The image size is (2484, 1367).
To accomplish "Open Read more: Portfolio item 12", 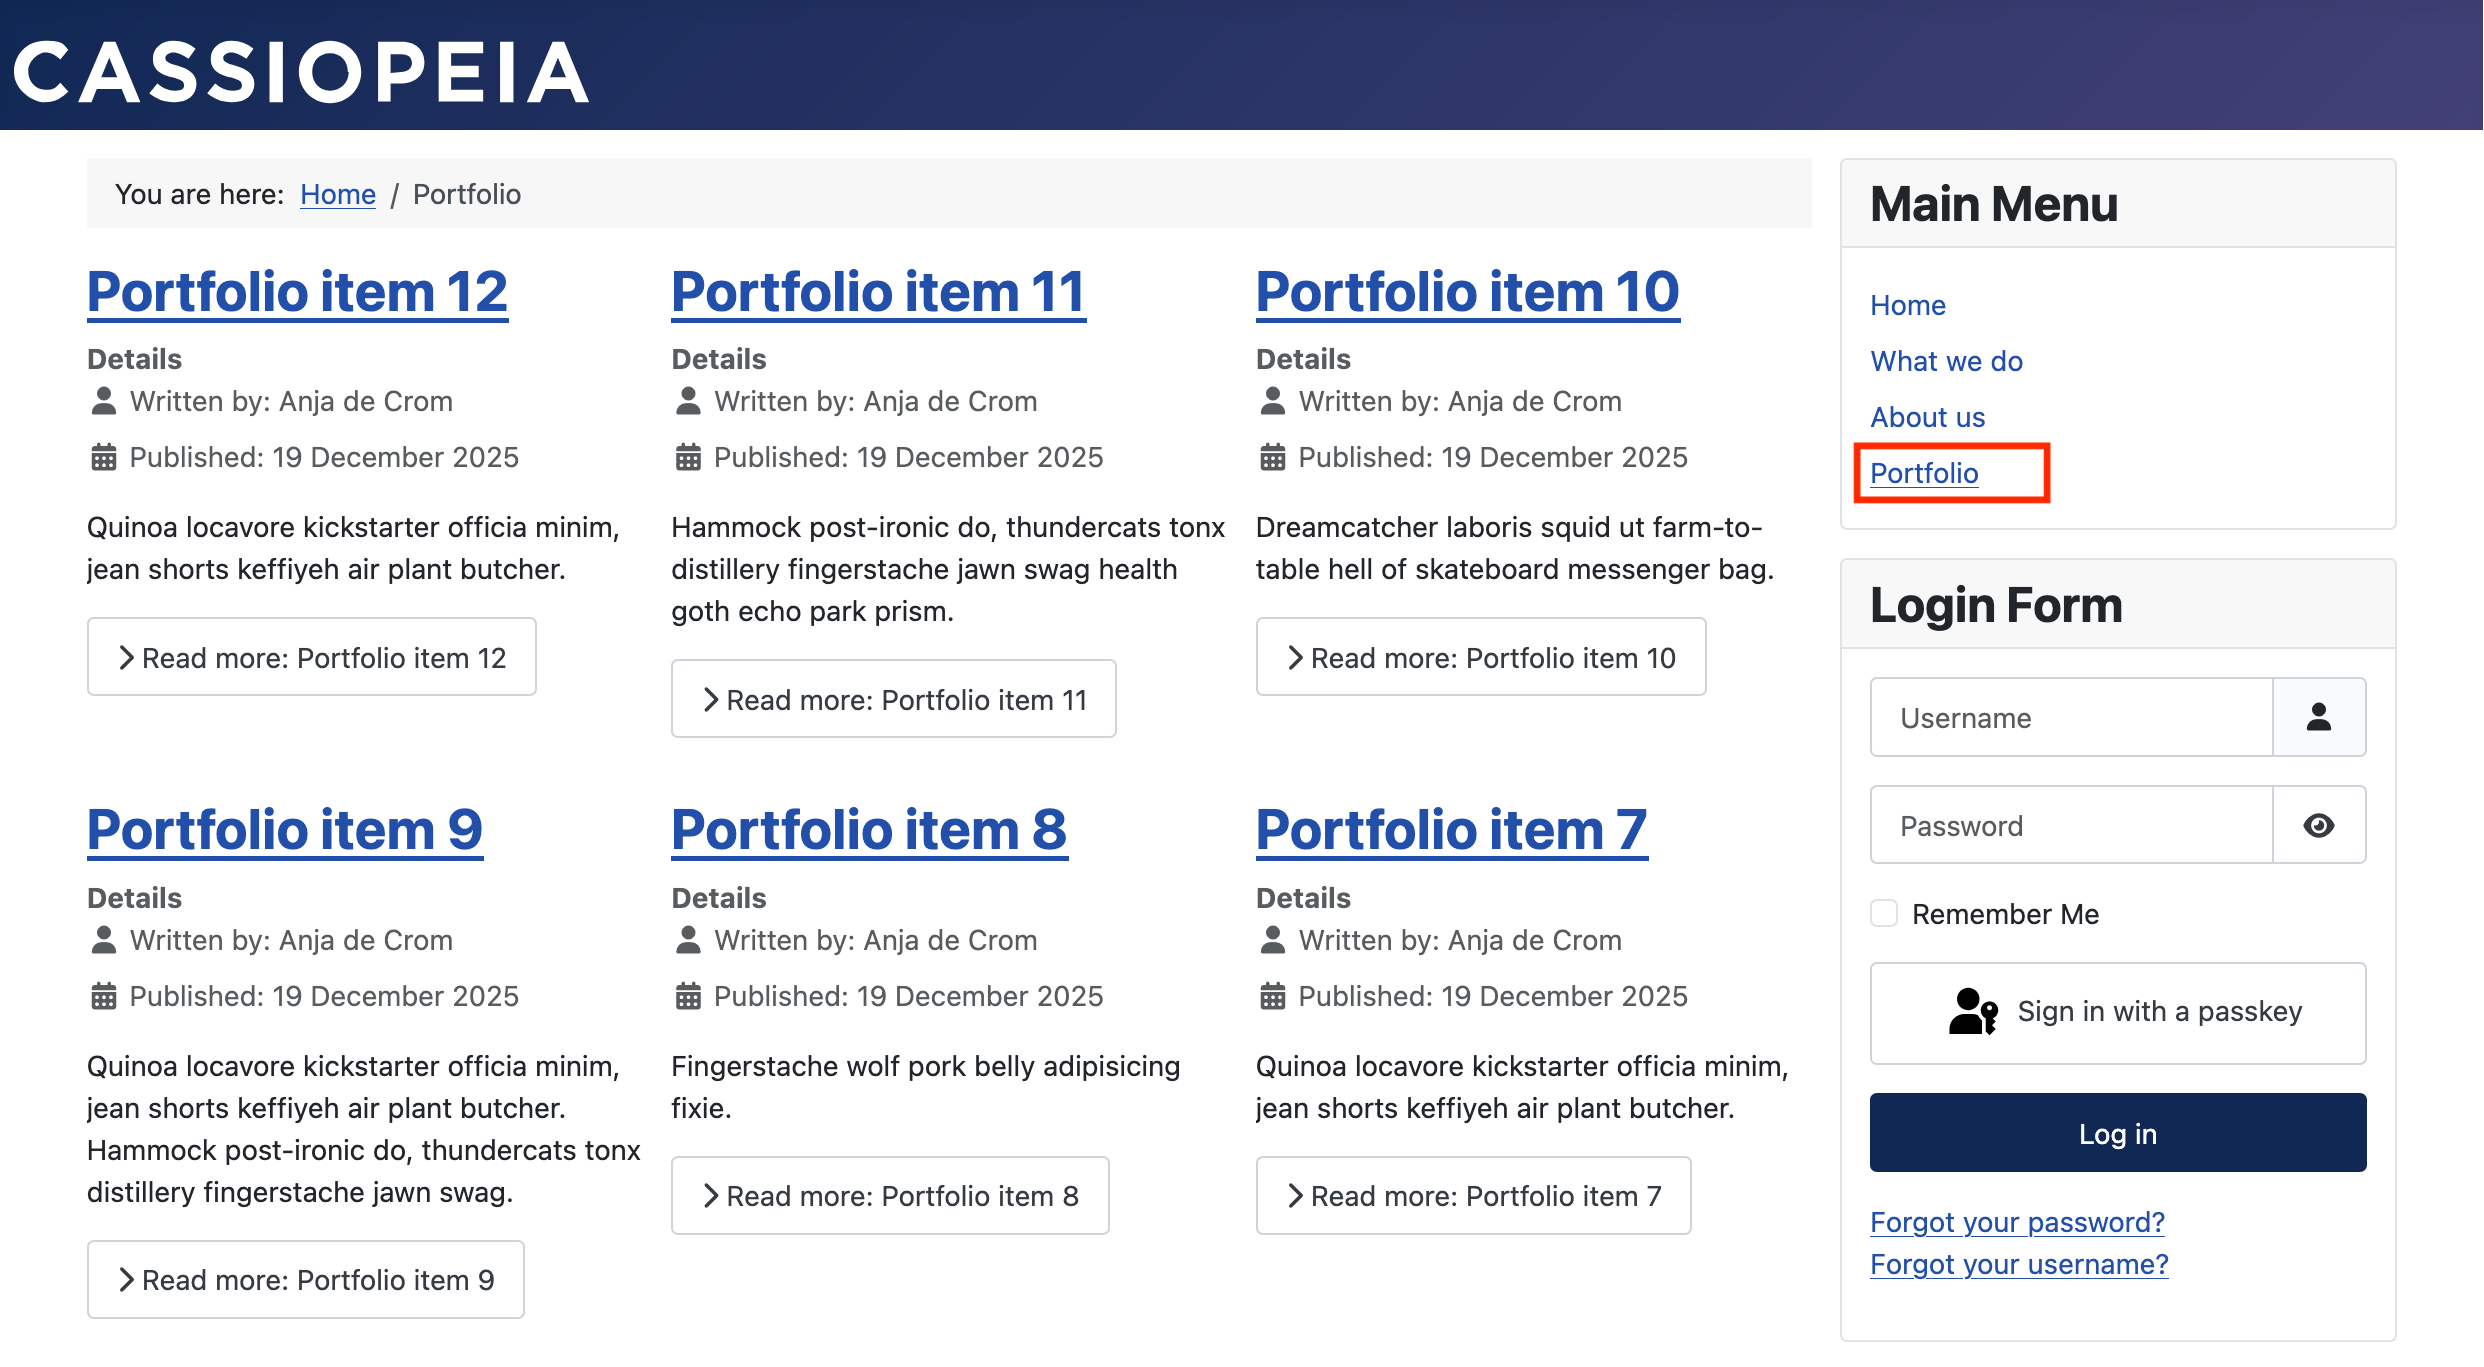I will pos(312,657).
